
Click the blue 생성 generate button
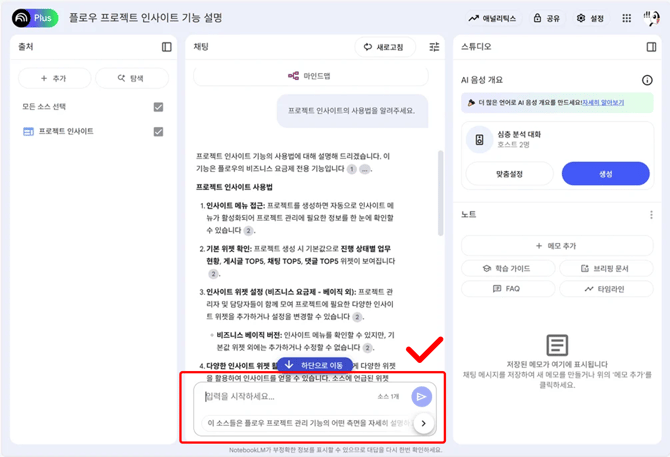click(605, 173)
